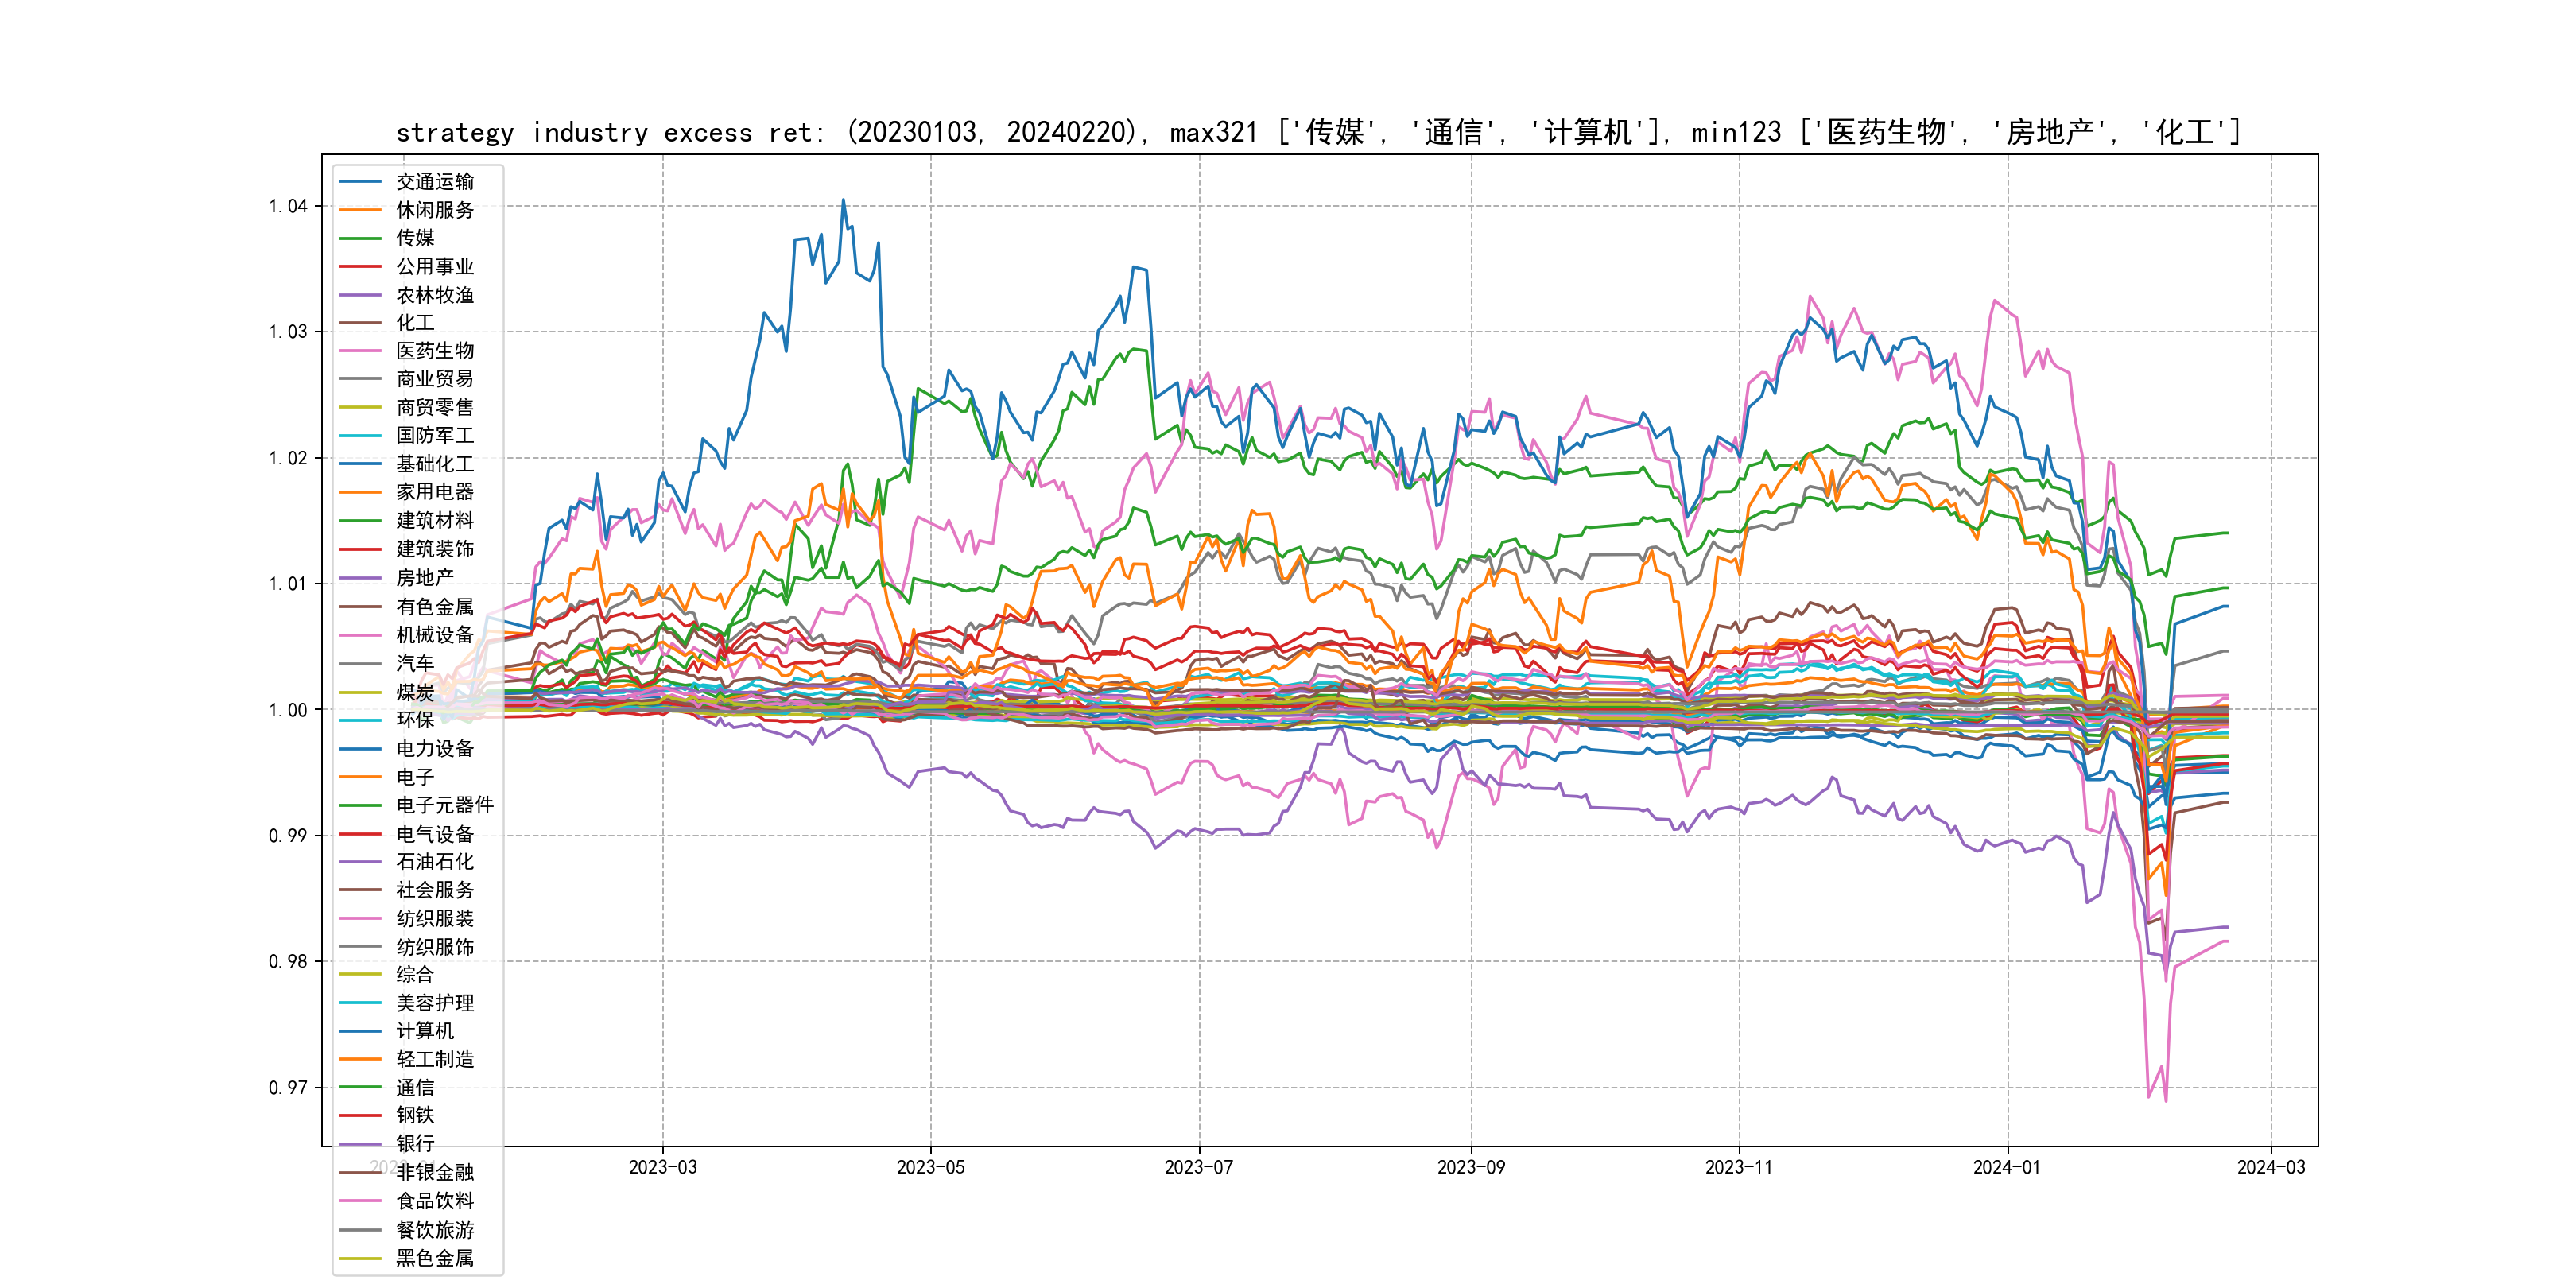Screen dimensions: 2576x1288
Task: Click the 1.04 y-axis tick label
Action: 288,206
